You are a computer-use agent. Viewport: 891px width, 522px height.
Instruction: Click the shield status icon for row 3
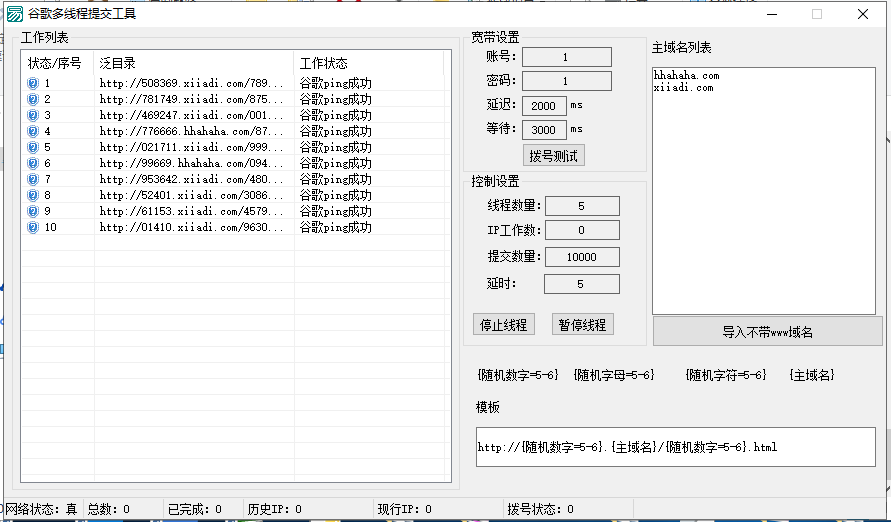[33, 115]
